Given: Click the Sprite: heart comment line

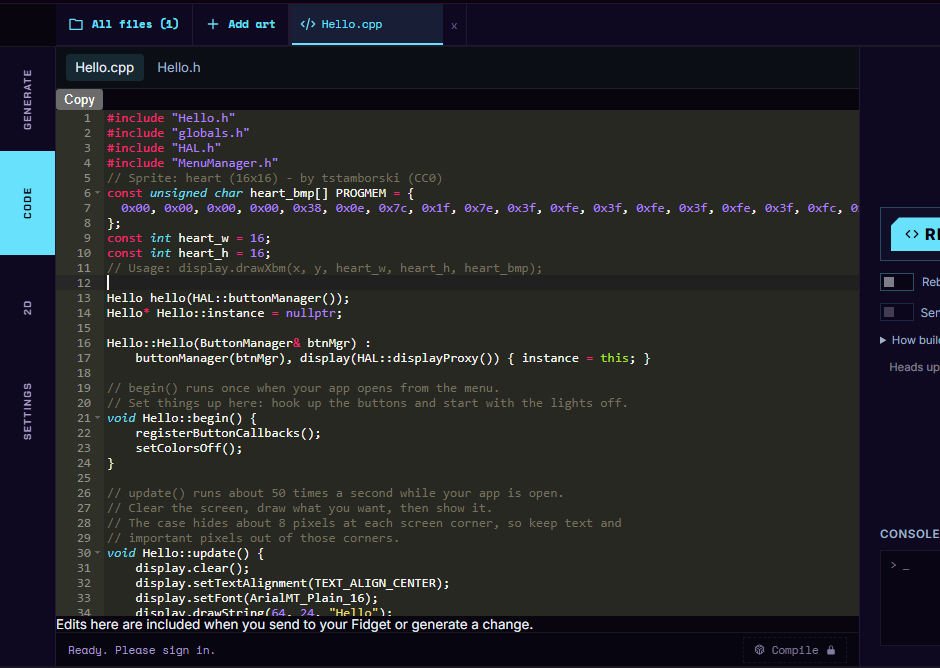Looking at the screenshot, I should pos(275,178).
